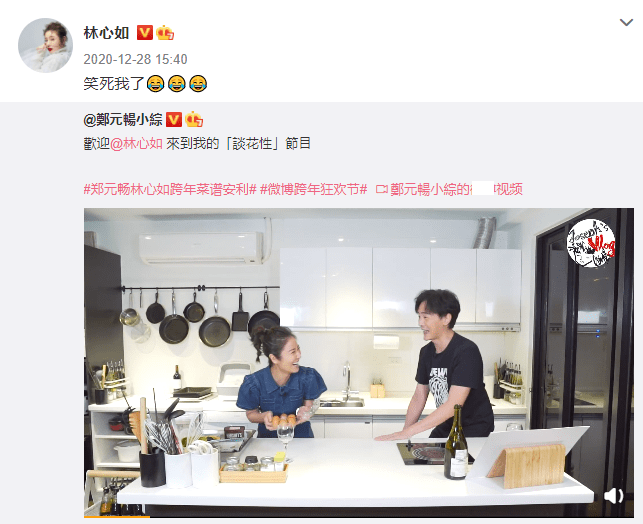643x524 pixels.
Task: Click the last laughing emoji in post
Action: [198, 84]
